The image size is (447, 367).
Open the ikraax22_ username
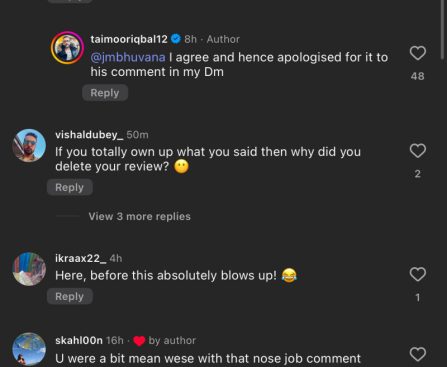81,258
